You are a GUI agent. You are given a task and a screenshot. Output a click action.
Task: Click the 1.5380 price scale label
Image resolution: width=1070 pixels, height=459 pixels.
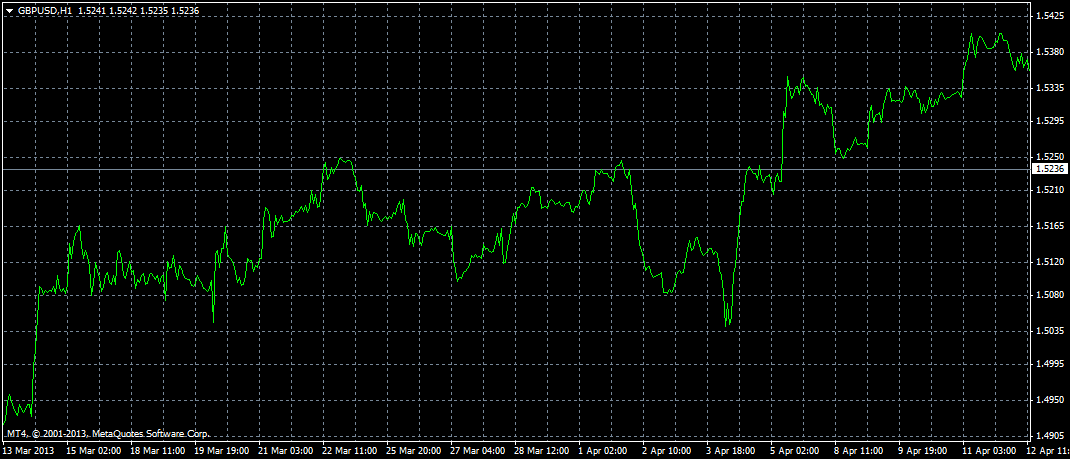pyautogui.click(x=1049, y=52)
